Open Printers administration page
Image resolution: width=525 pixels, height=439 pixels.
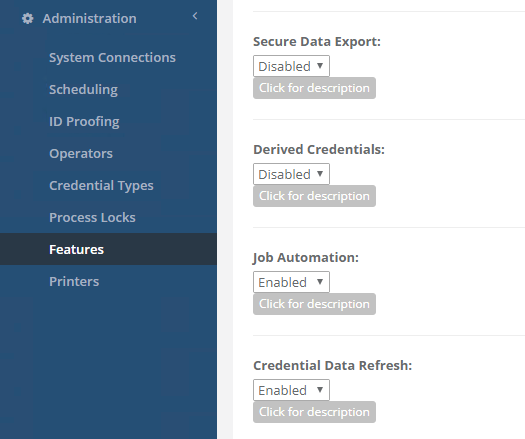pyautogui.click(x=74, y=281)
